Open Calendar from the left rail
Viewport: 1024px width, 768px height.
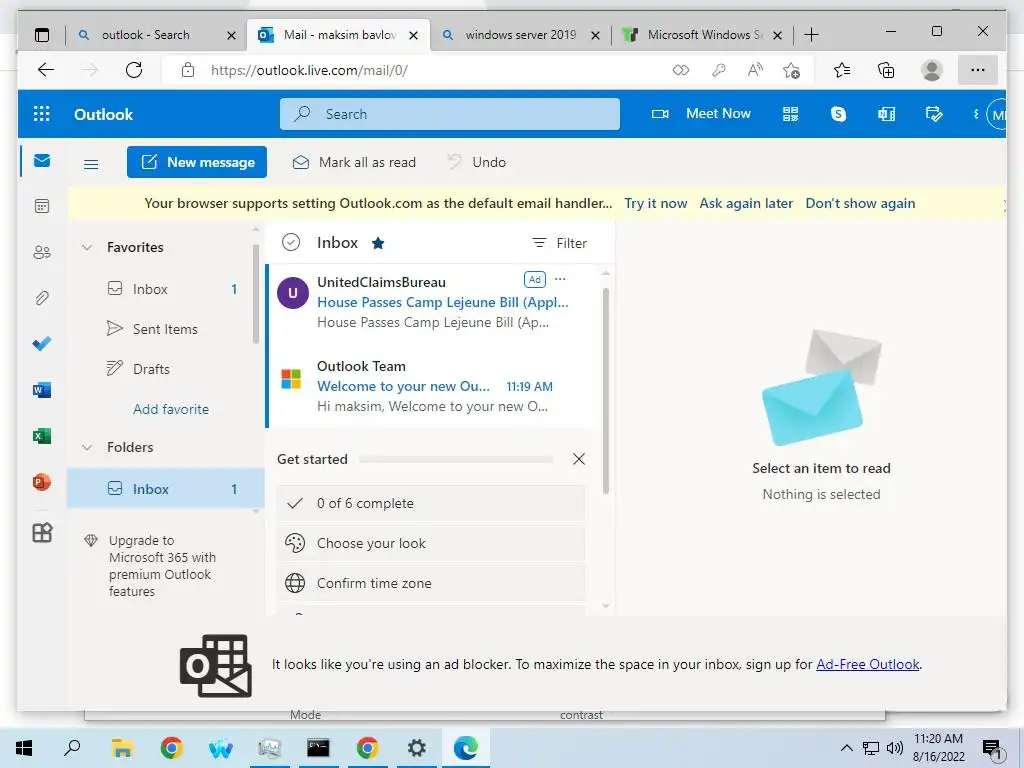click(42, 206)
